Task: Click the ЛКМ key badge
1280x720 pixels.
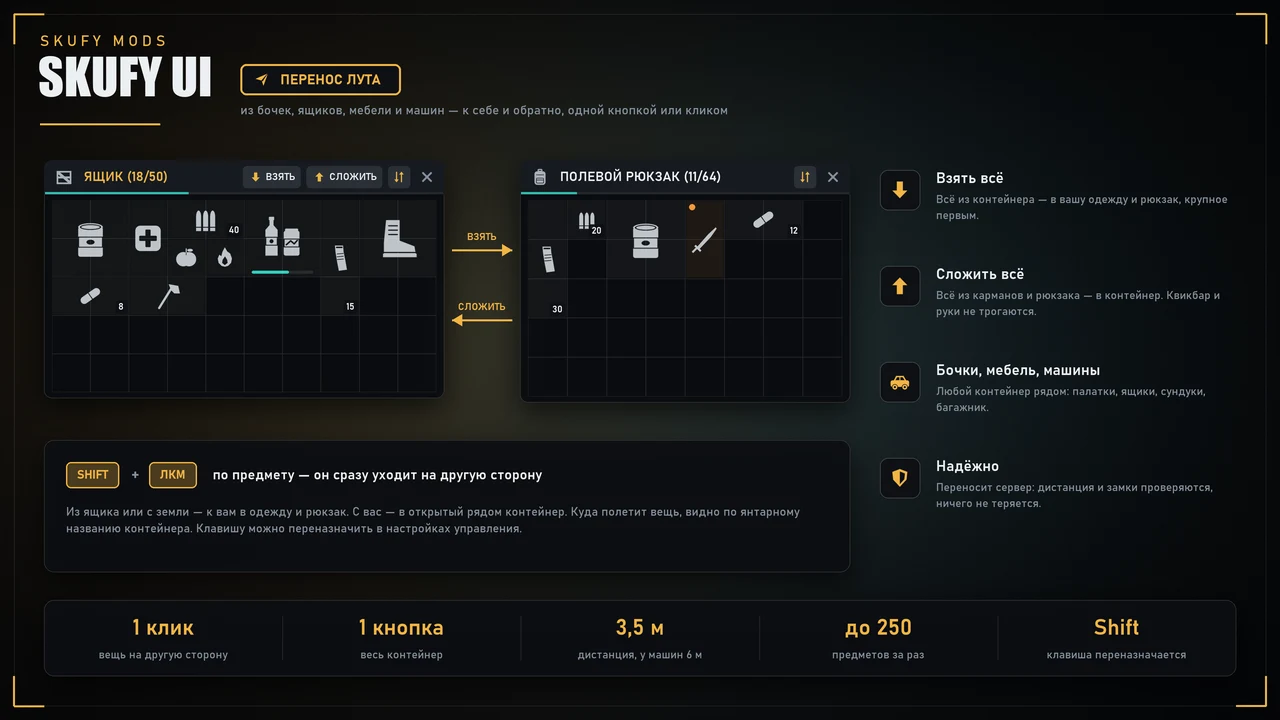Action: coord(173,475)
